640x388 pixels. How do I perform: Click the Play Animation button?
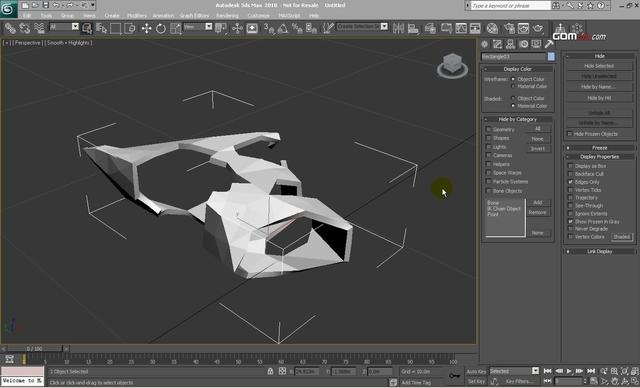pos(569,371)
